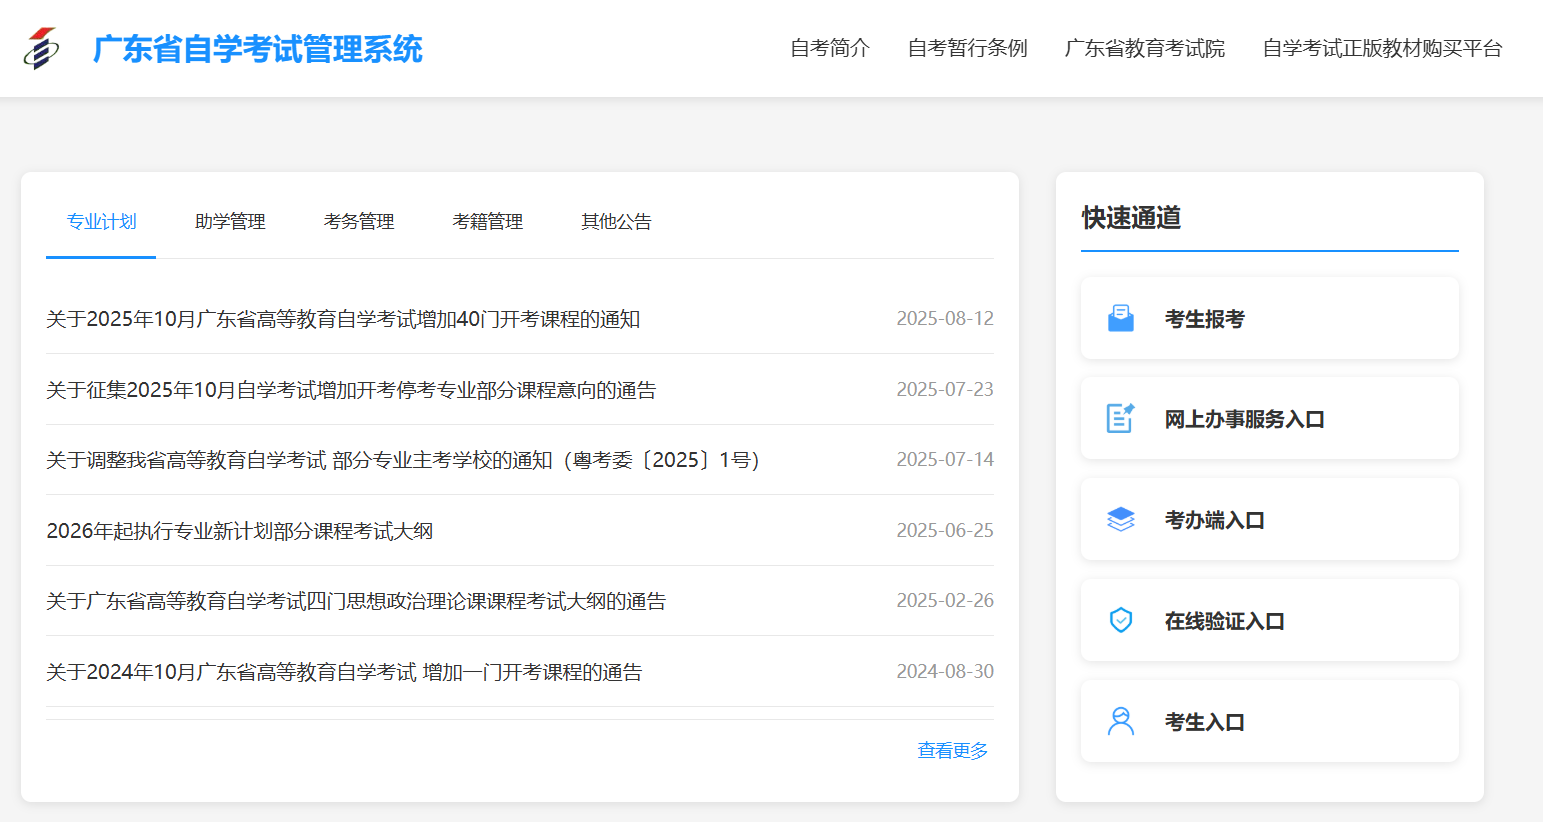Click the person icon beside 考生入口
This screenshot has height=822, width=1543.
click(x=1121, y=722)
